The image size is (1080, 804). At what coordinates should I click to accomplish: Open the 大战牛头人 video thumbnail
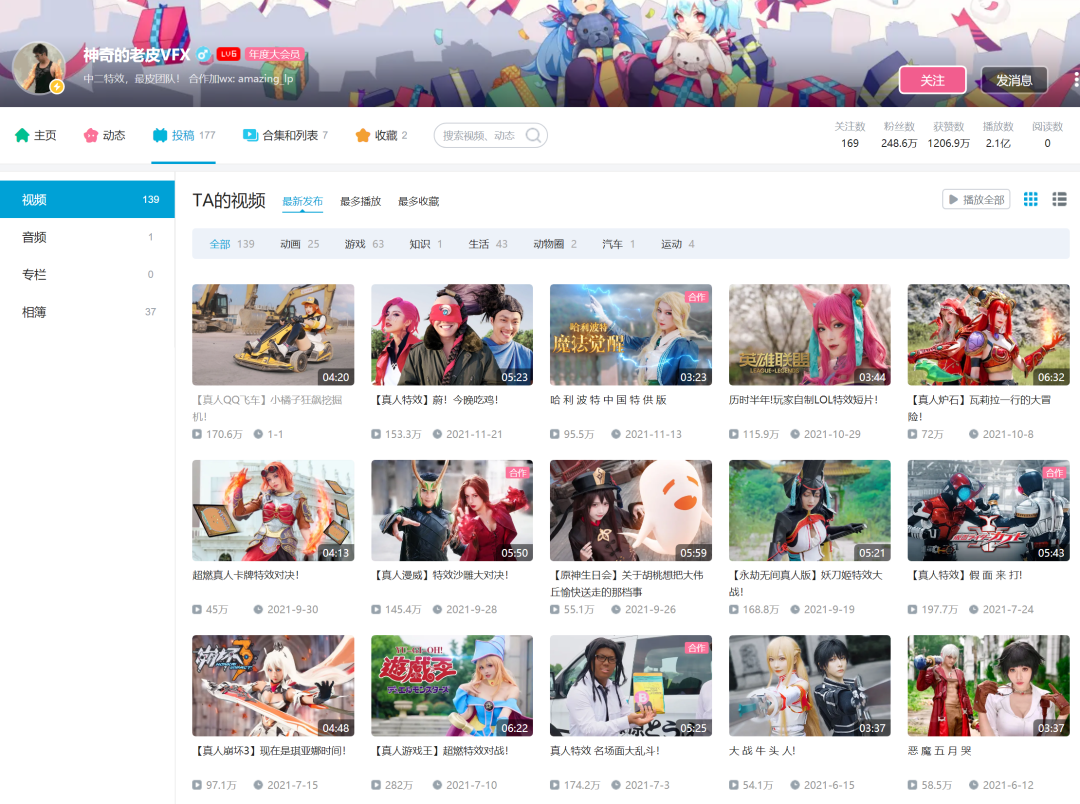click(809, 686)
